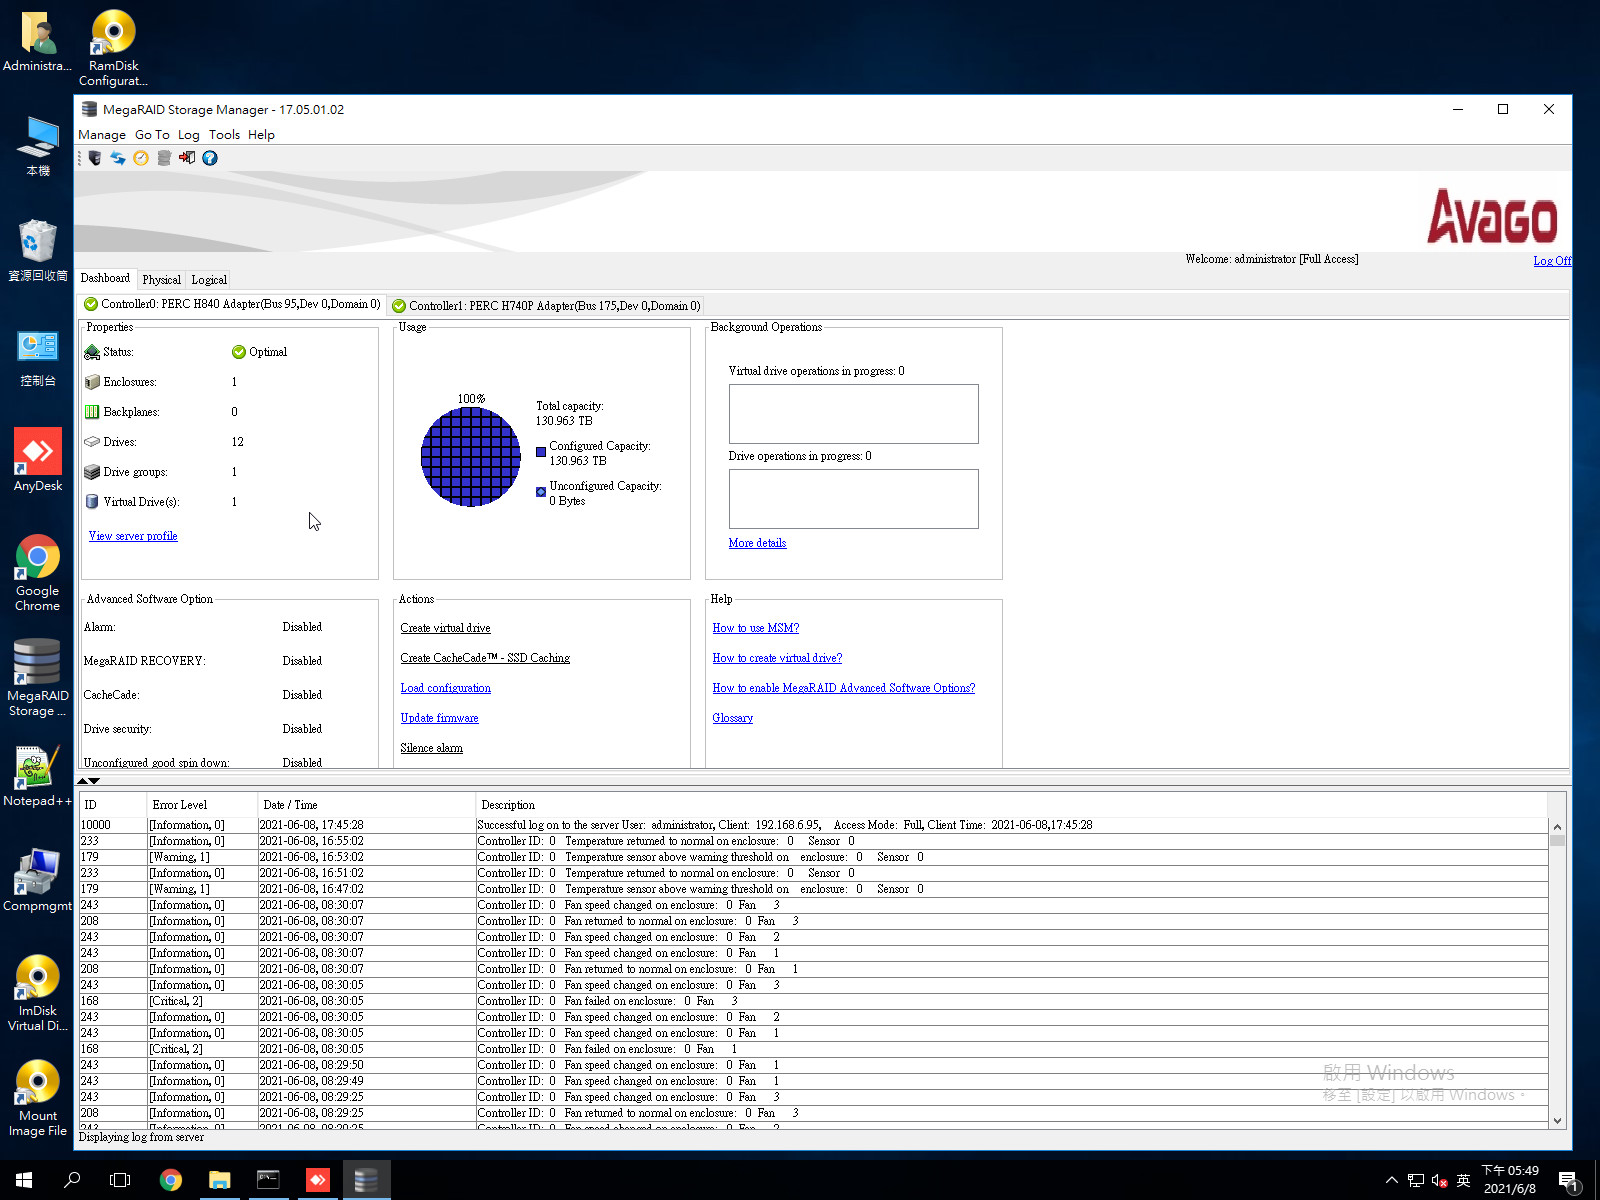Click the MegaRAID Storage Manager taskbar icon
1600x1200 pixels.
[366, 1180]
